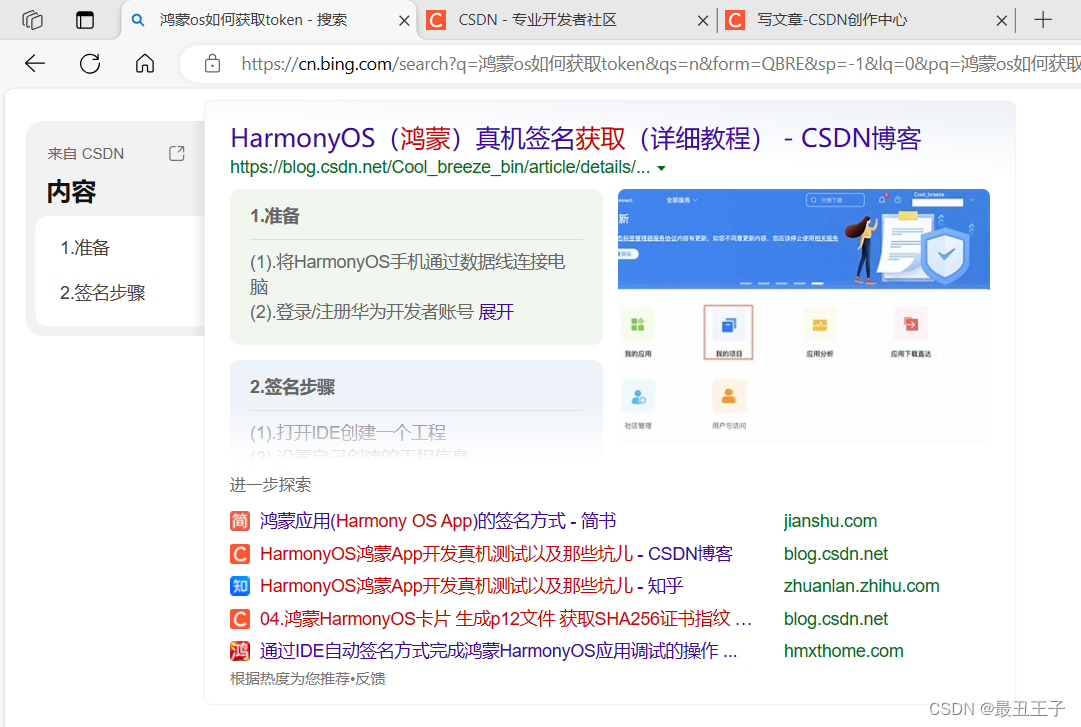
Task: Click the split screen icon near the tabs
Action: click(84, 19)
